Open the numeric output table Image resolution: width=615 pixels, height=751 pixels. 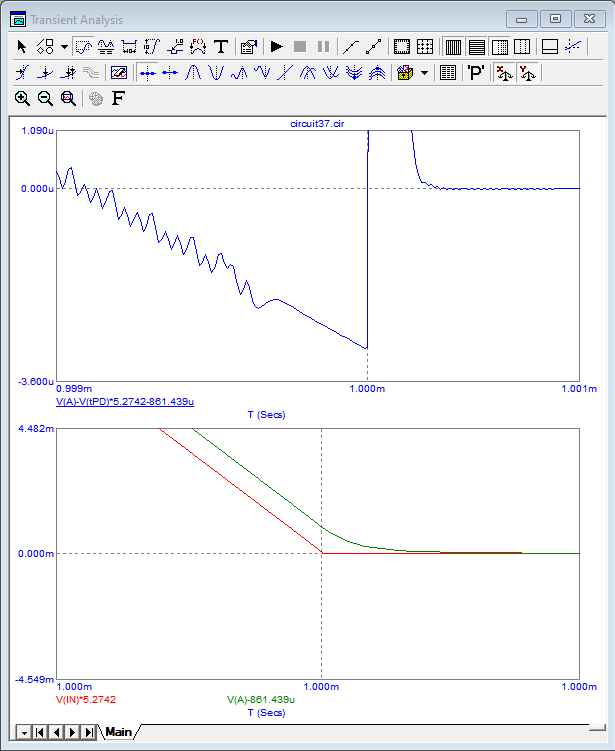(448, 73)
